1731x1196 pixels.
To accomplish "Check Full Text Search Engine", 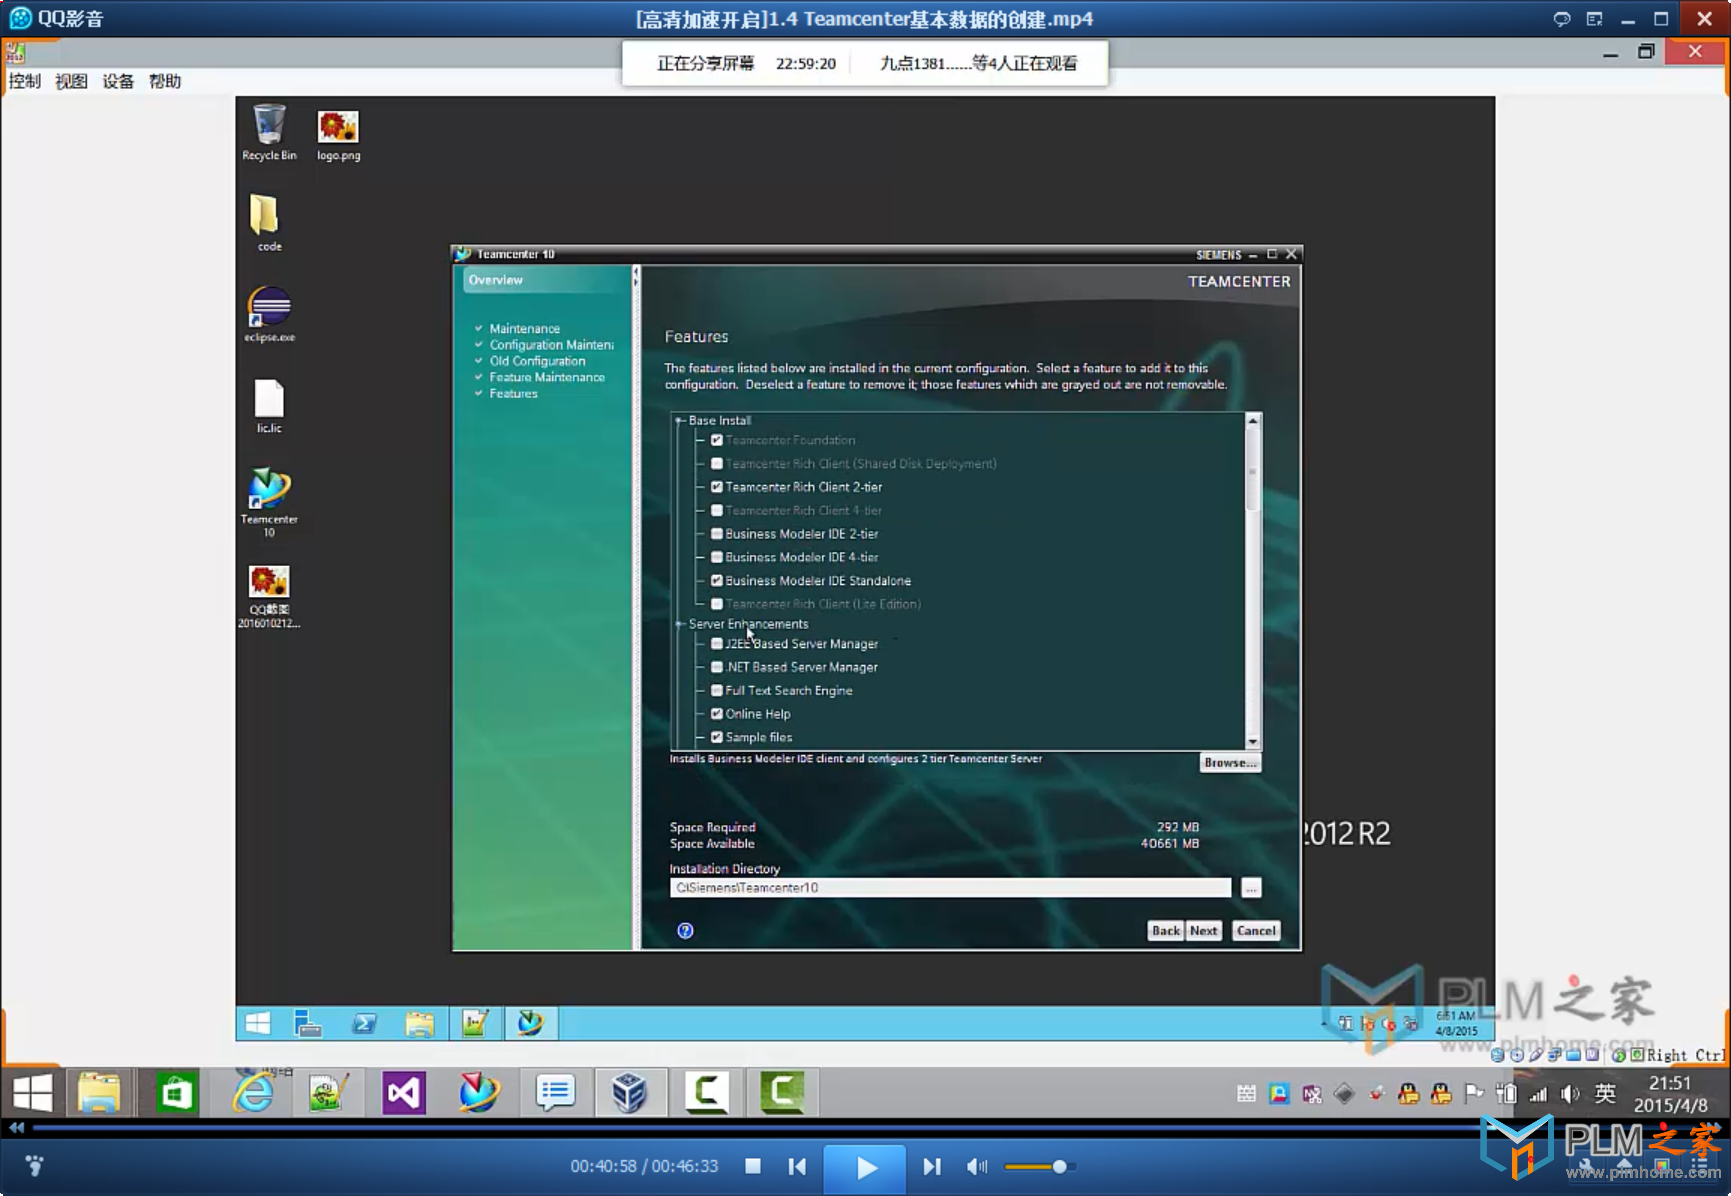I will (x=716, y=690).
